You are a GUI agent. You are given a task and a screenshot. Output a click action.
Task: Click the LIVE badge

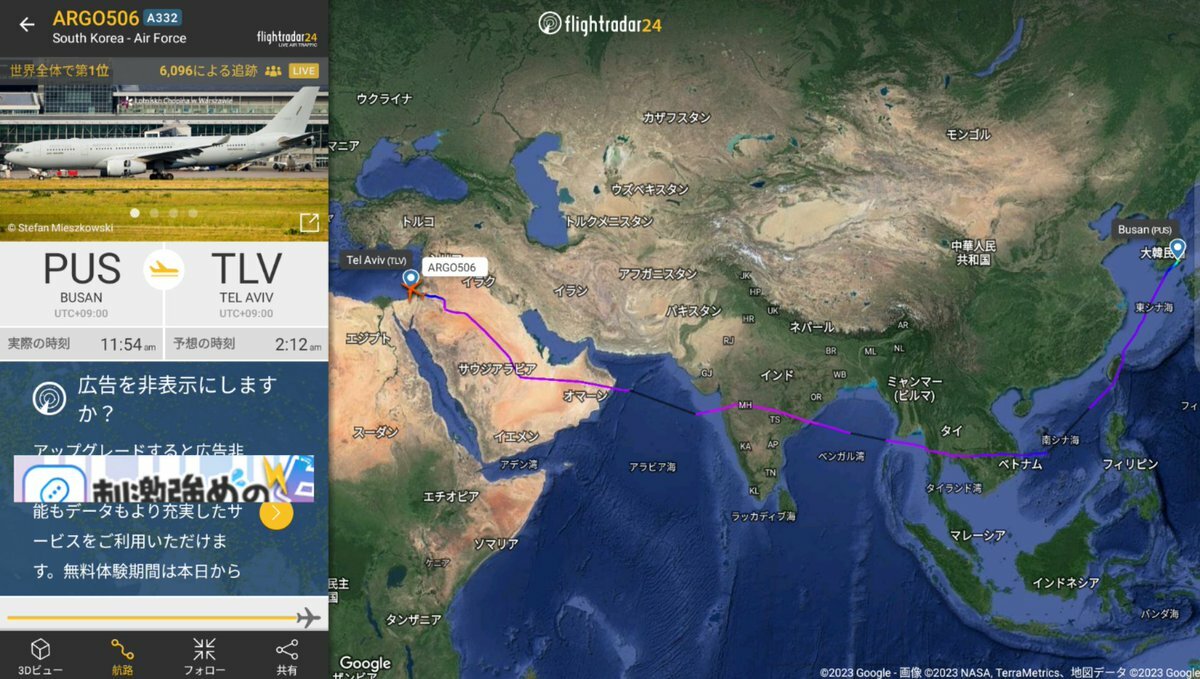pyautogui.click(x=304, y=71)
